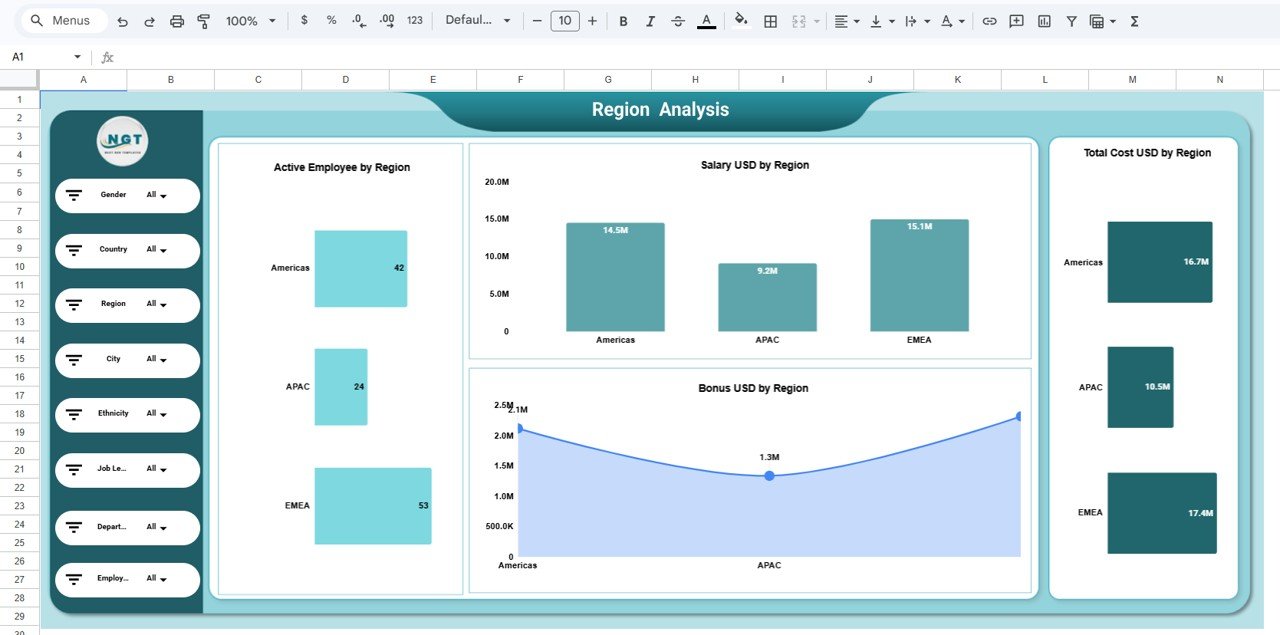Select the paint format roller icon
The height and width of the screenshot is (635, 1280).
[204, 21]
